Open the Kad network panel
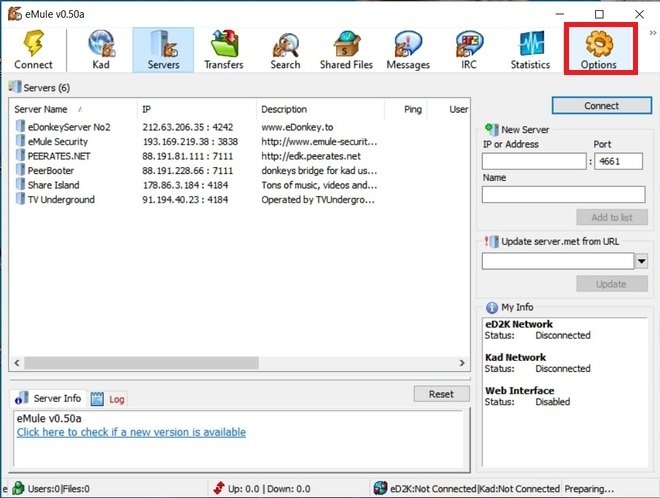660x498 pixels. [x=101, y=50]
